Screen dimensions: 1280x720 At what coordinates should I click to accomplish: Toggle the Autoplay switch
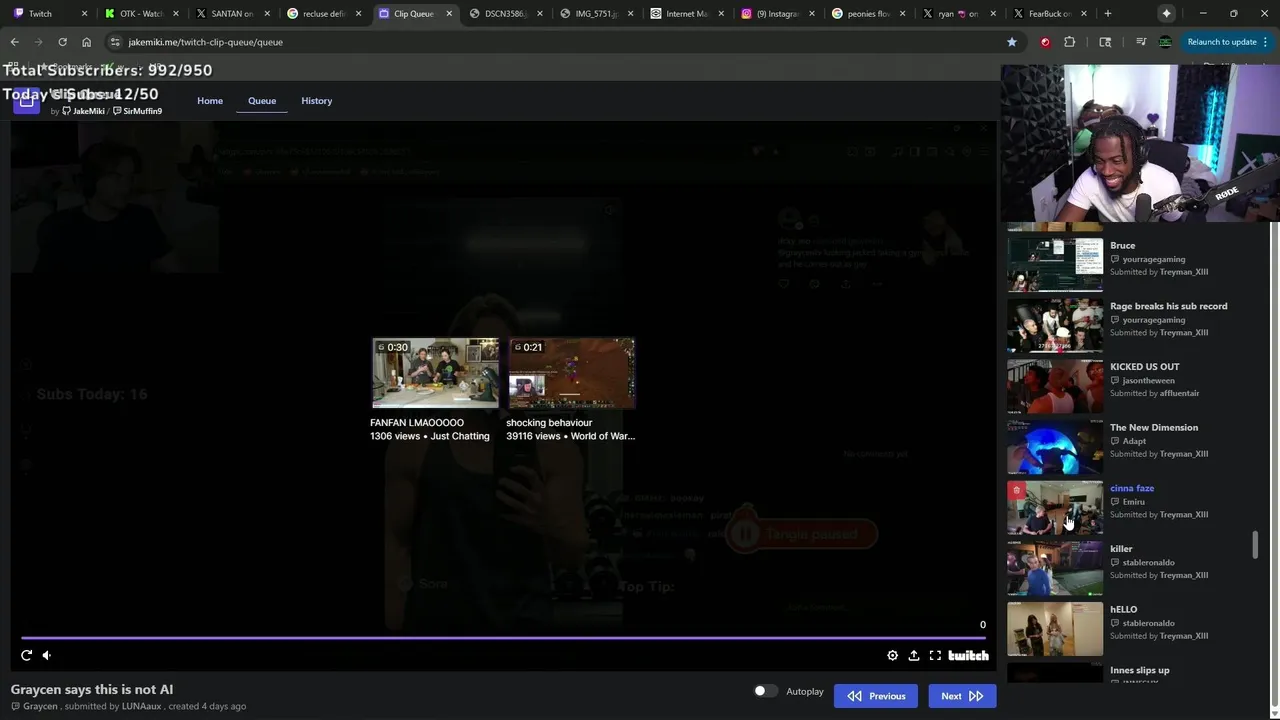(x=765, y=691)
